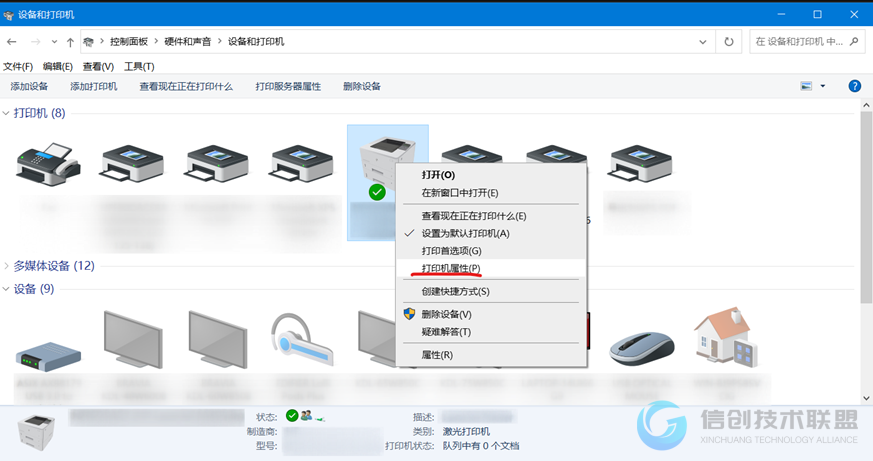Screen dimensions: 873x461
Task: Click the blue help question mark icon
Action: click(x=854, y=86)
